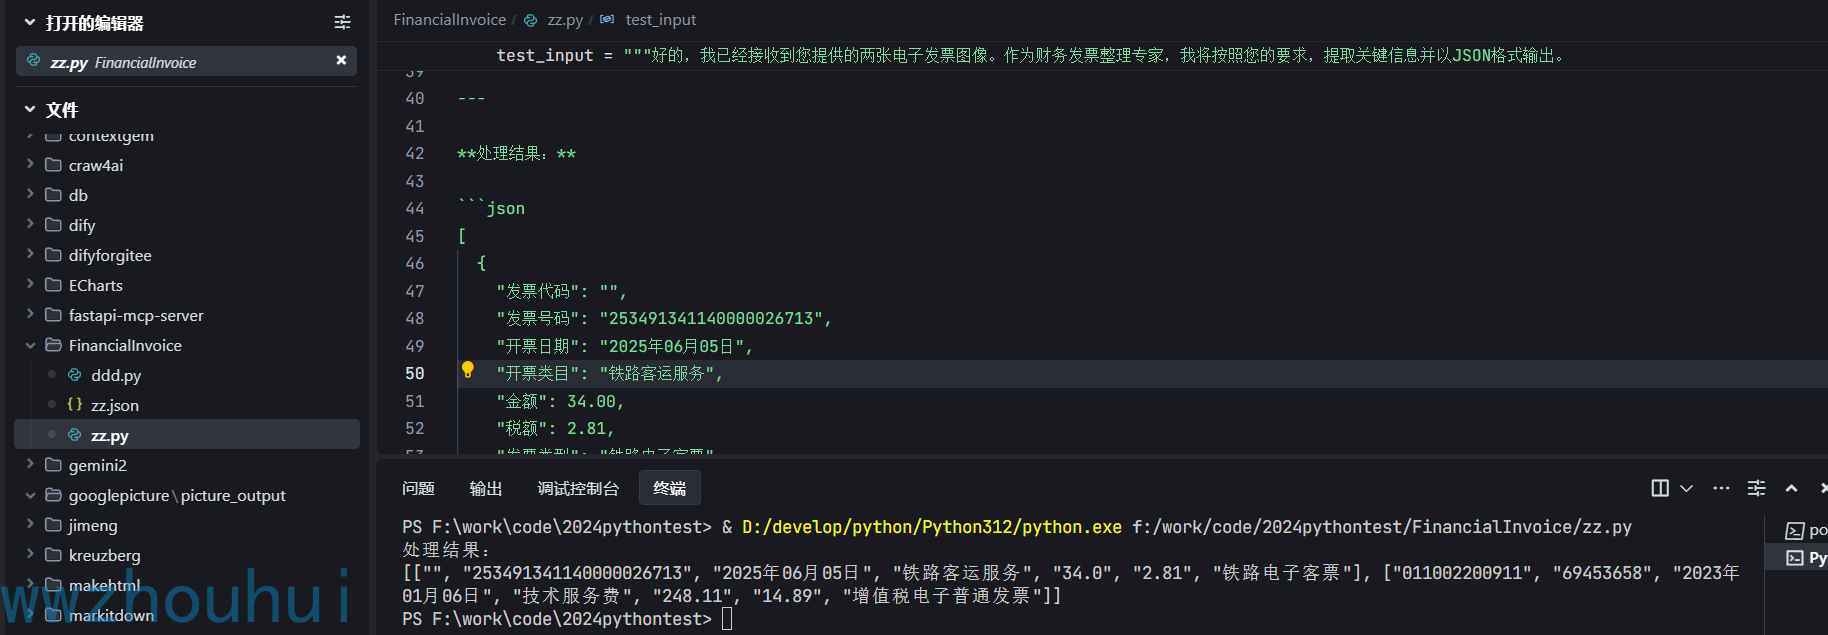This screenshot has width=1828, height=635.
Task: Click the ```json line in the editor
Action: [x=491, y=208]
